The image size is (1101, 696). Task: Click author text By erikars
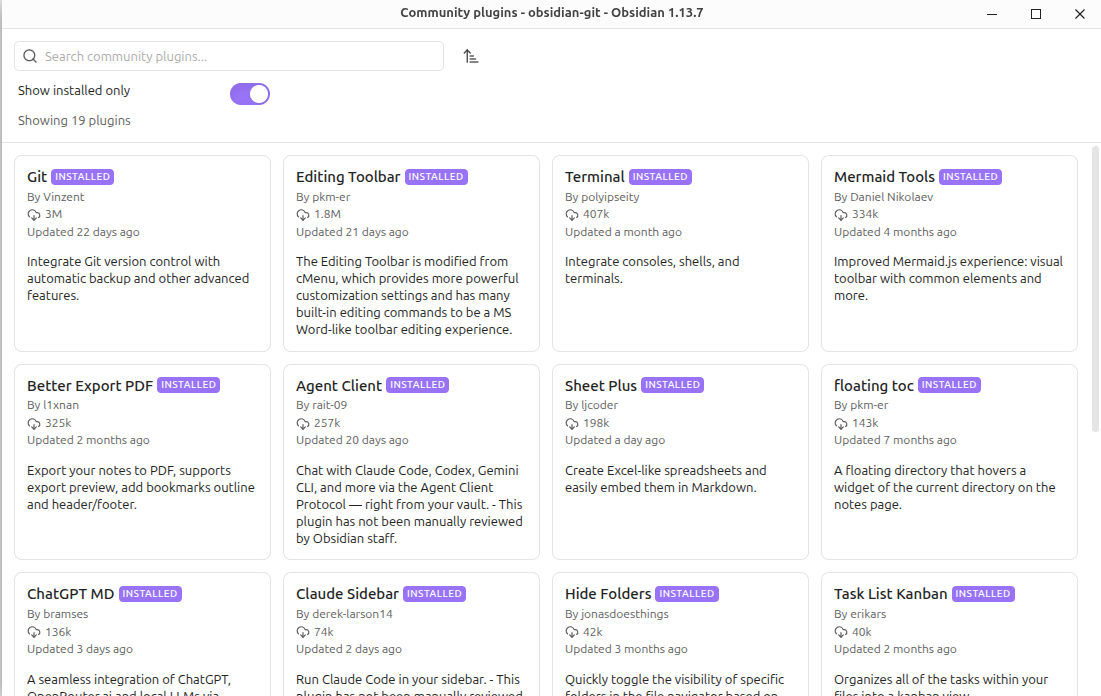coord(860,614)
